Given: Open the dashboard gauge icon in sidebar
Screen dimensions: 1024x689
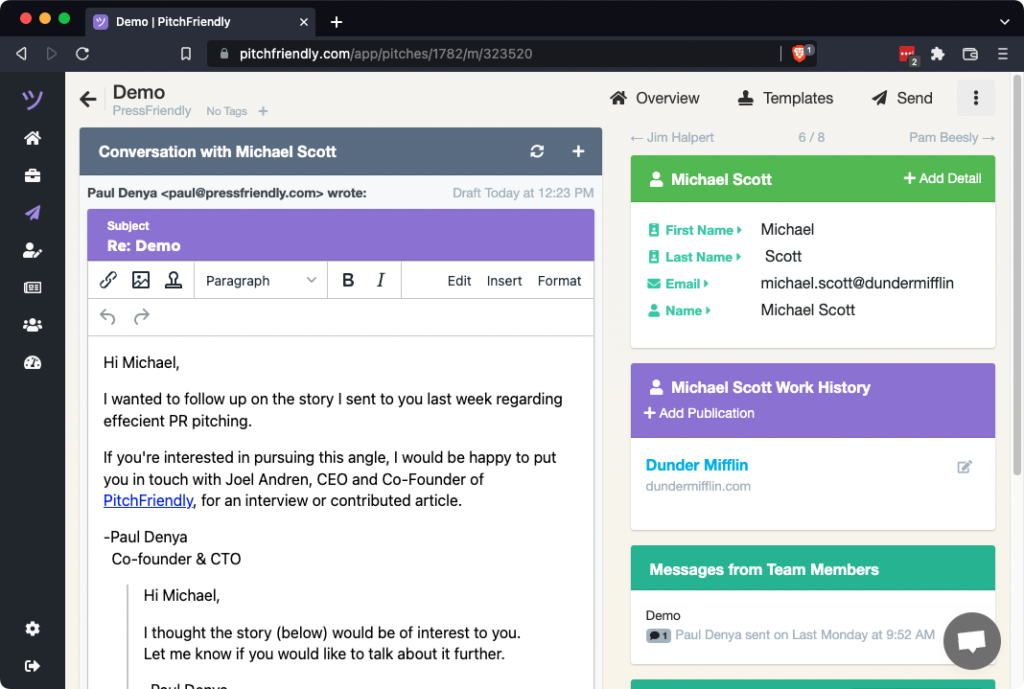Looking at the screenshot, I should pyautogui.click(x=33, y=363).
